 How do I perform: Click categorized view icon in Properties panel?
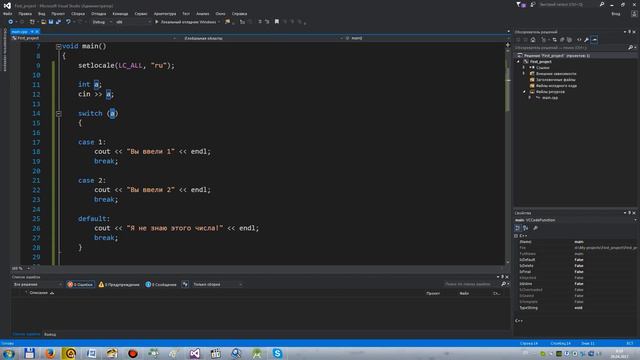tap(518, 228)
